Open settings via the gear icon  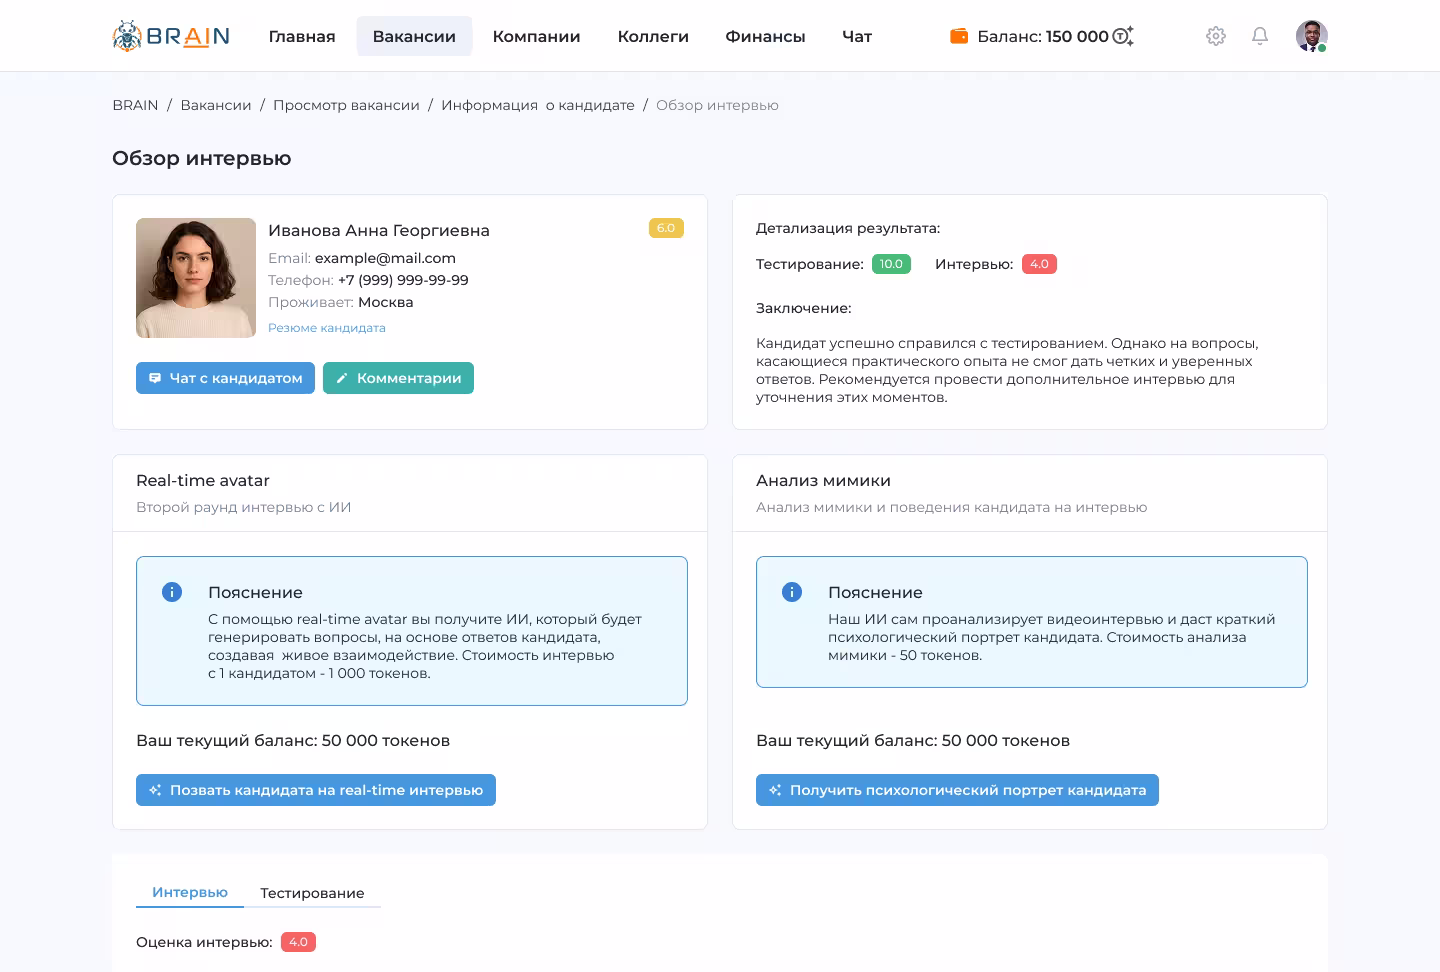(x=1215, y=36)
